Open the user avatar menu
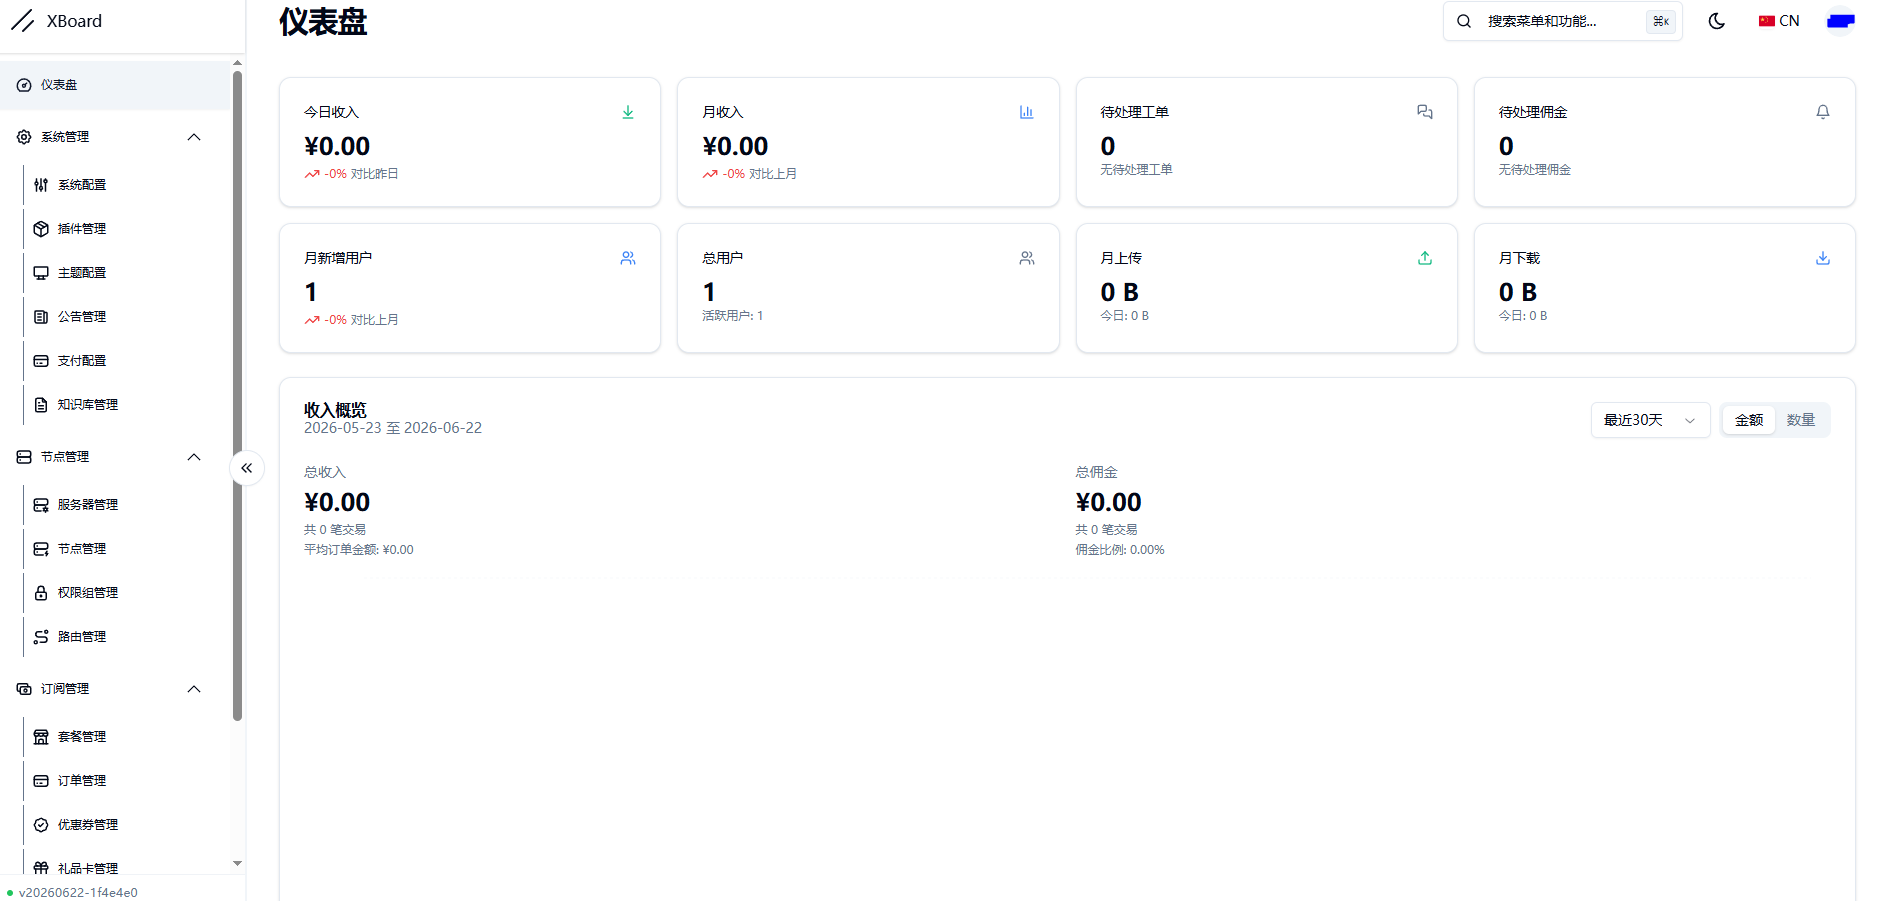 coord(1840,21)
